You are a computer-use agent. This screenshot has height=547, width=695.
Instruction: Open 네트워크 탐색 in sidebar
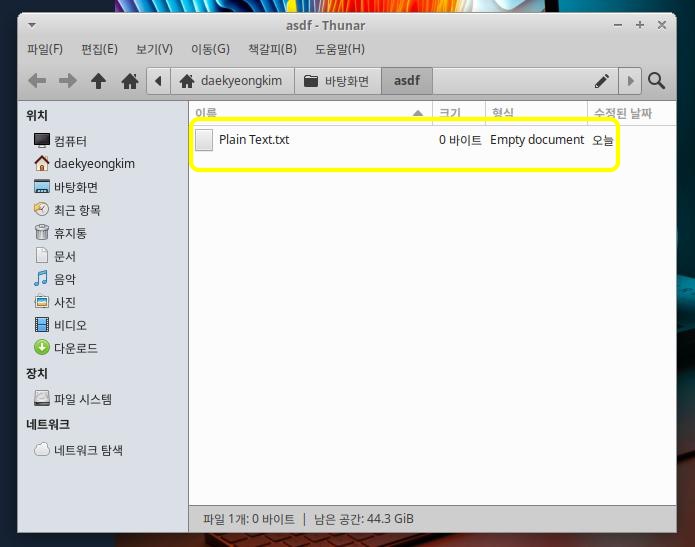click(x=78, y=450)
